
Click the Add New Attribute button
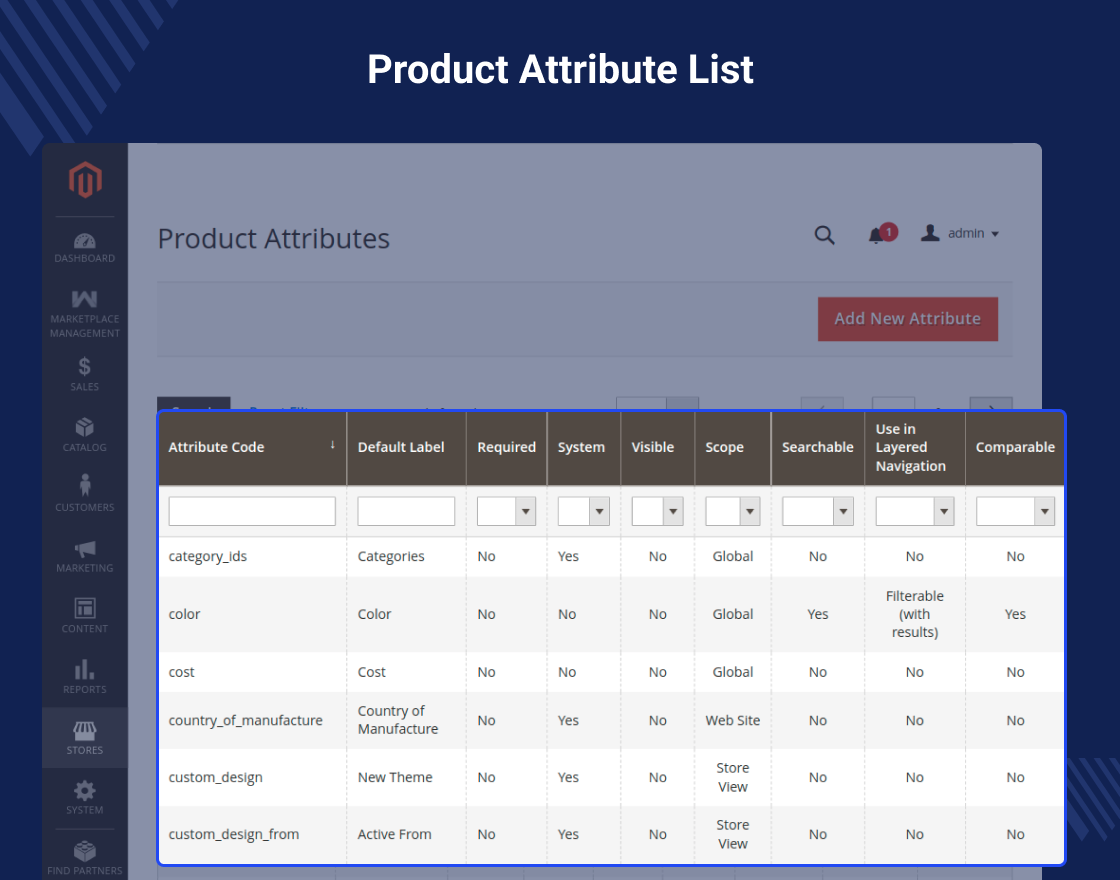[908, 319]
